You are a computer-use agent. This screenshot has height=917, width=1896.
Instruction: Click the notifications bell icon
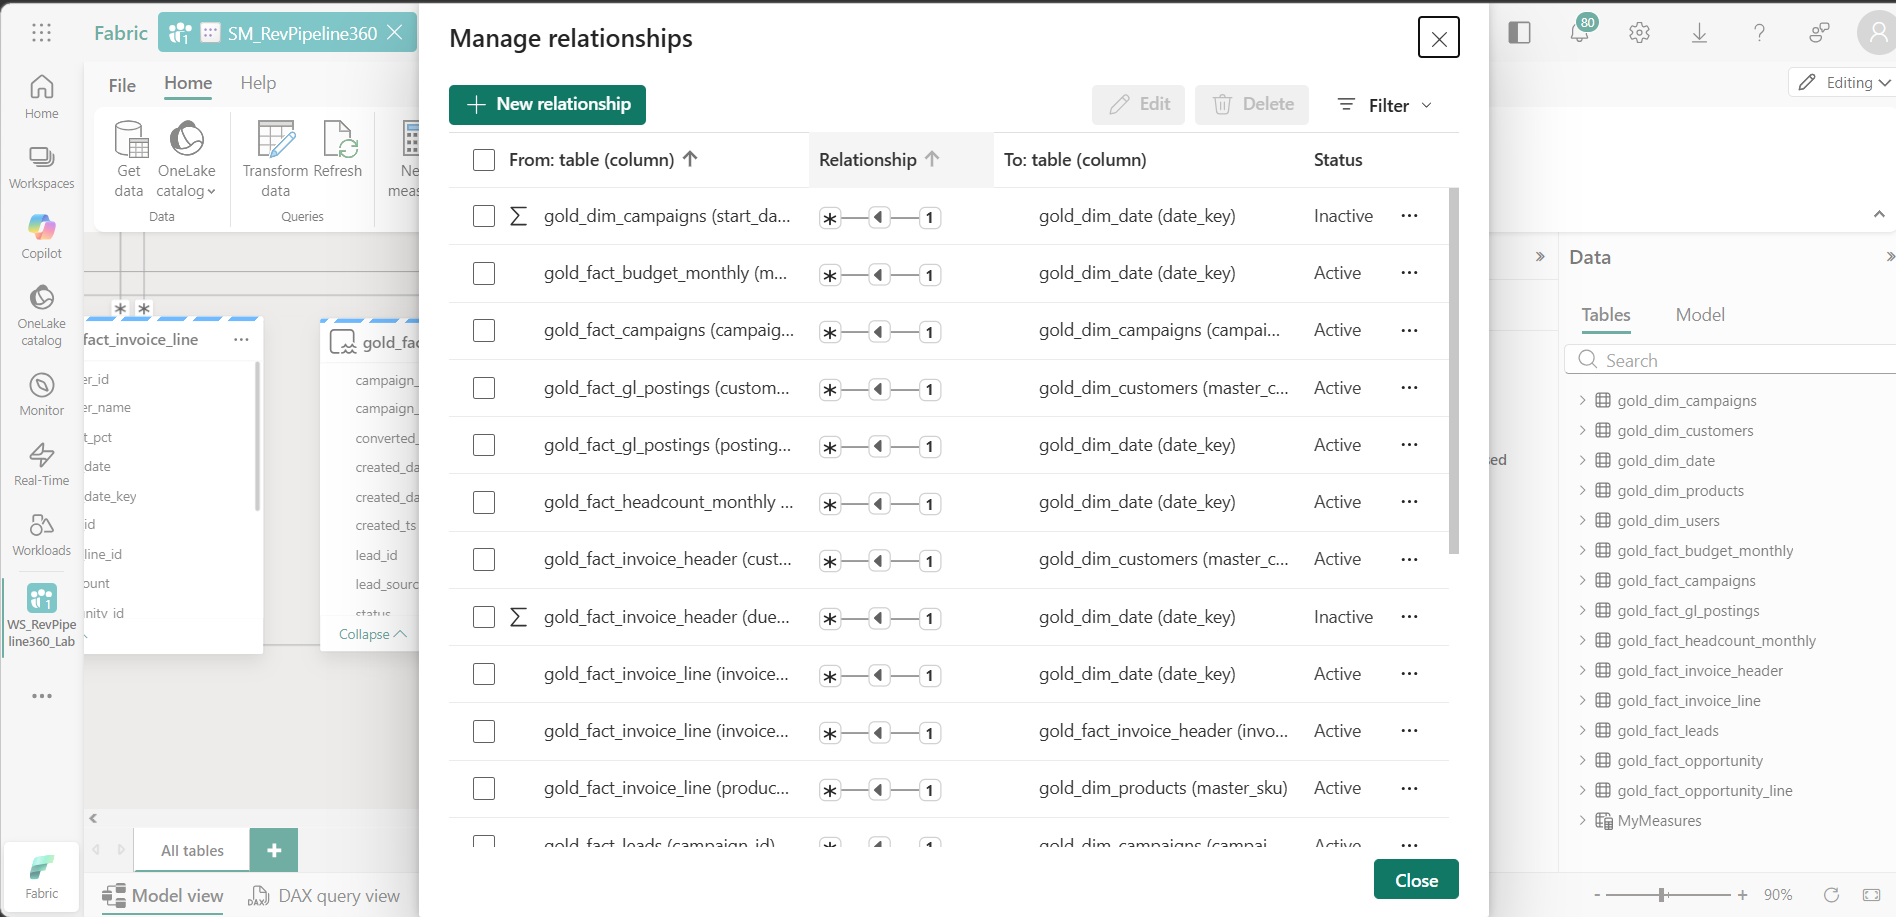click(1579, 32)
